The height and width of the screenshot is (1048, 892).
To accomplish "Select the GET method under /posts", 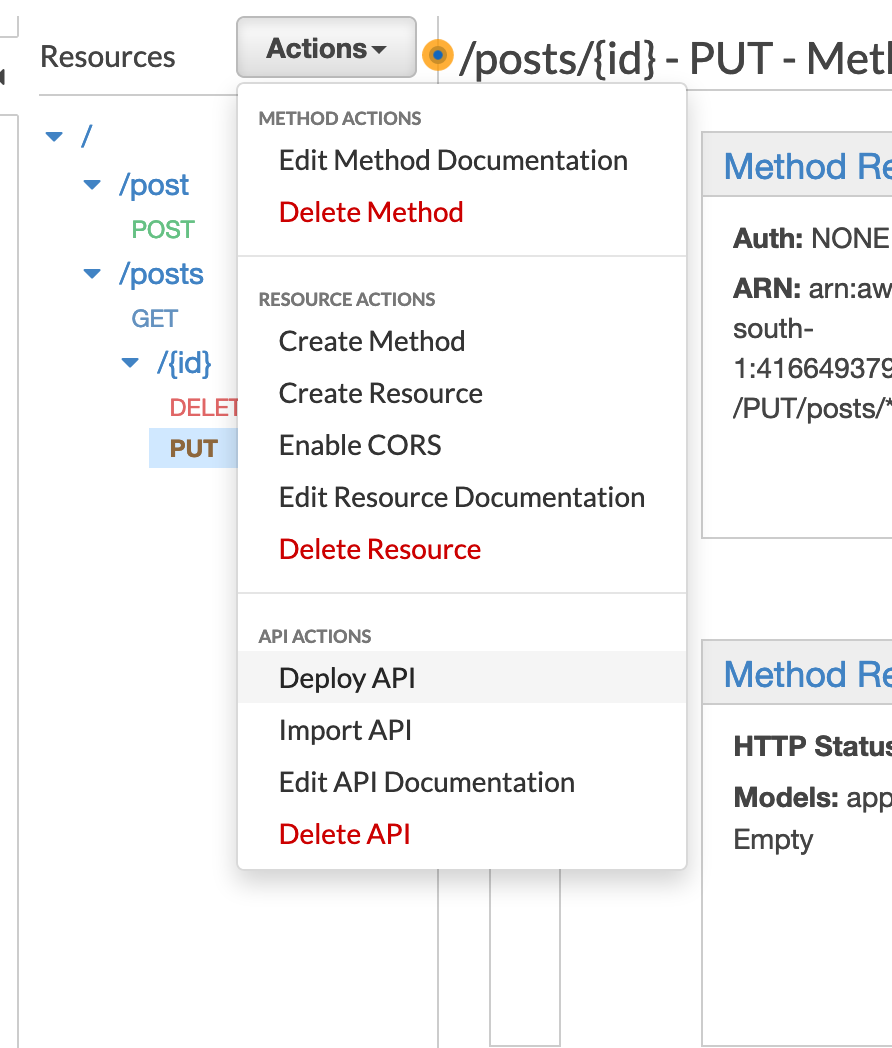I will click(155, 319).
